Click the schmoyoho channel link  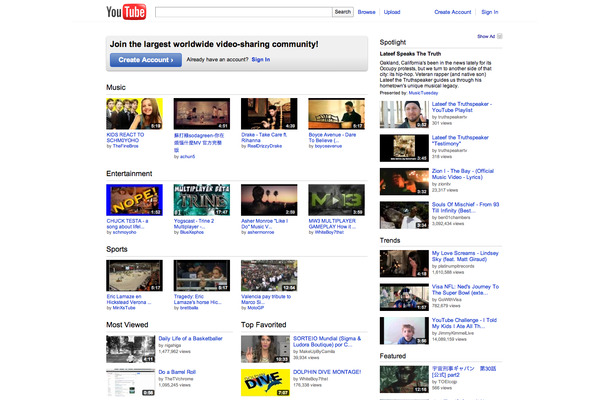124,232
